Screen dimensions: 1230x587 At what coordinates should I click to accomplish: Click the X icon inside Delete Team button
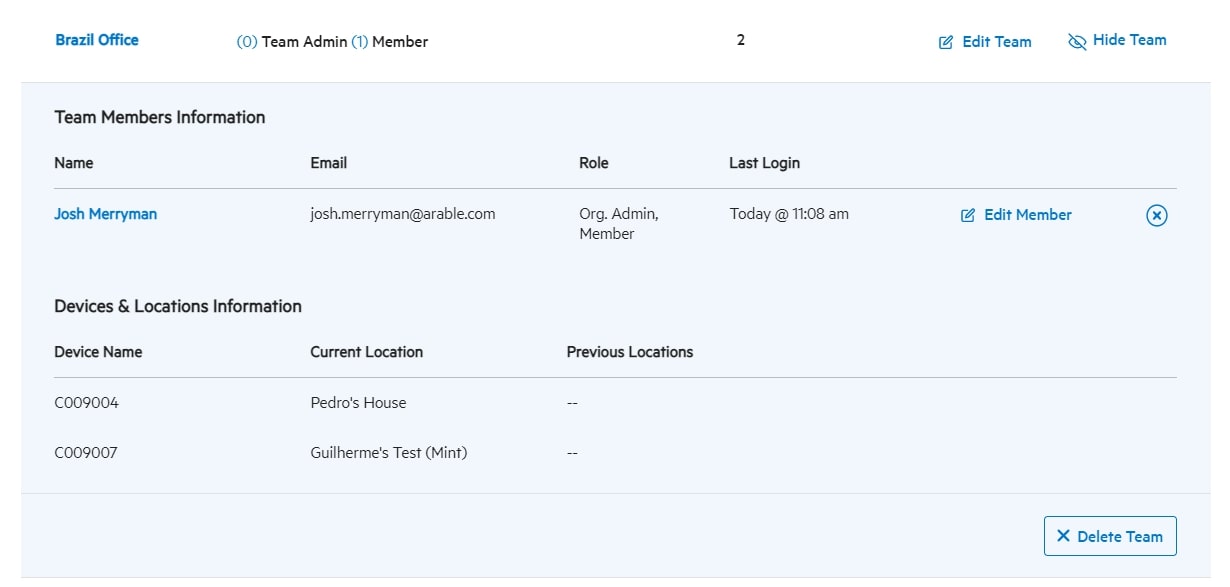pyautogui.click(x=1063, y=536)
